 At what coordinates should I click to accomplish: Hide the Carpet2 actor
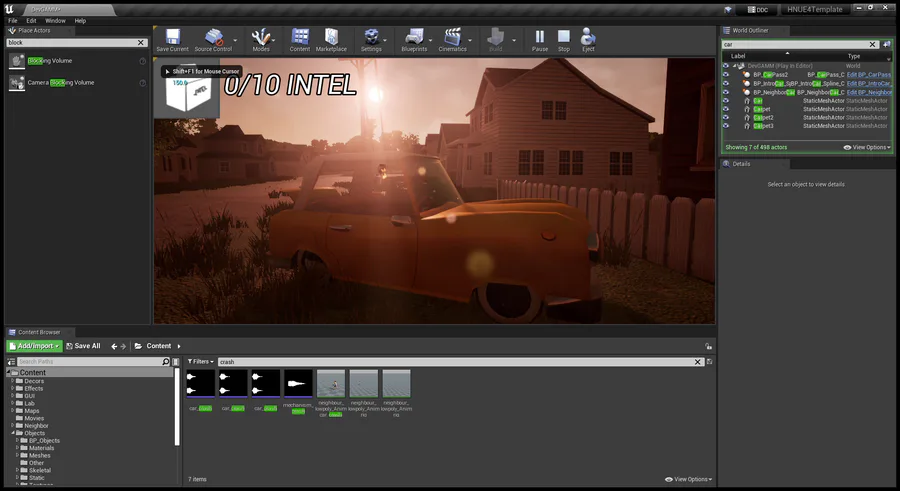click(x=726, y=117)
